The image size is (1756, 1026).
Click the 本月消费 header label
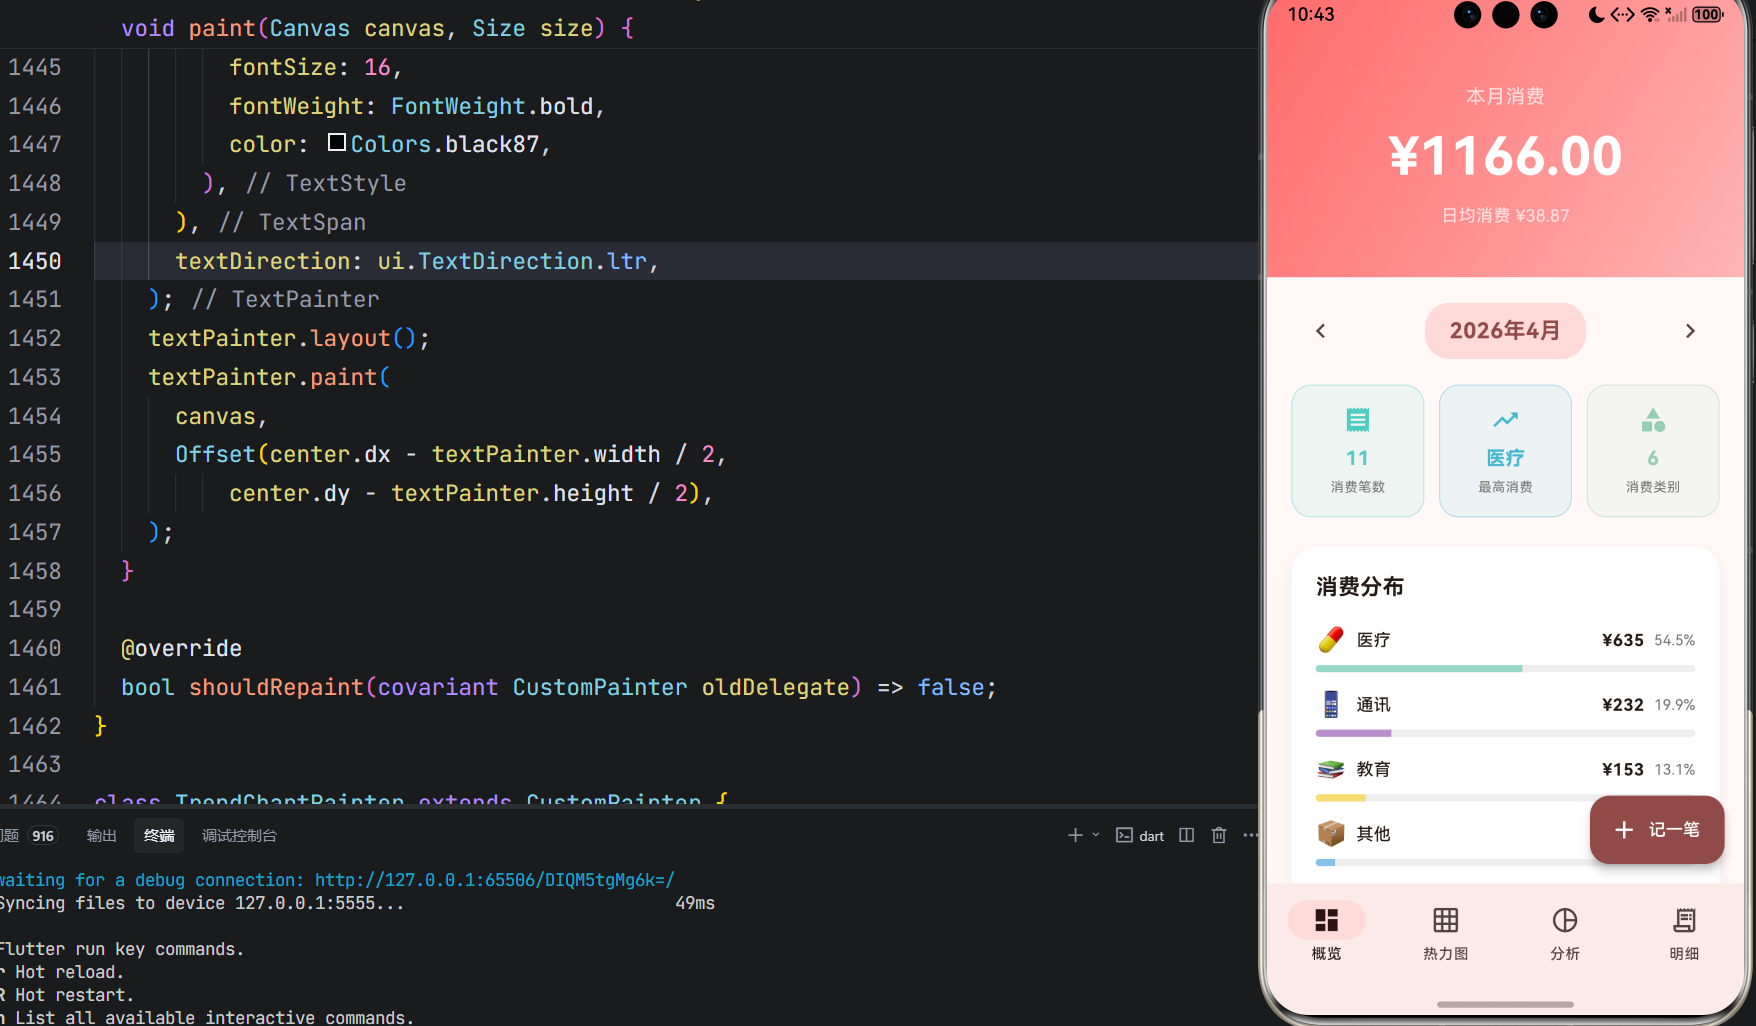coord(1505,97)
